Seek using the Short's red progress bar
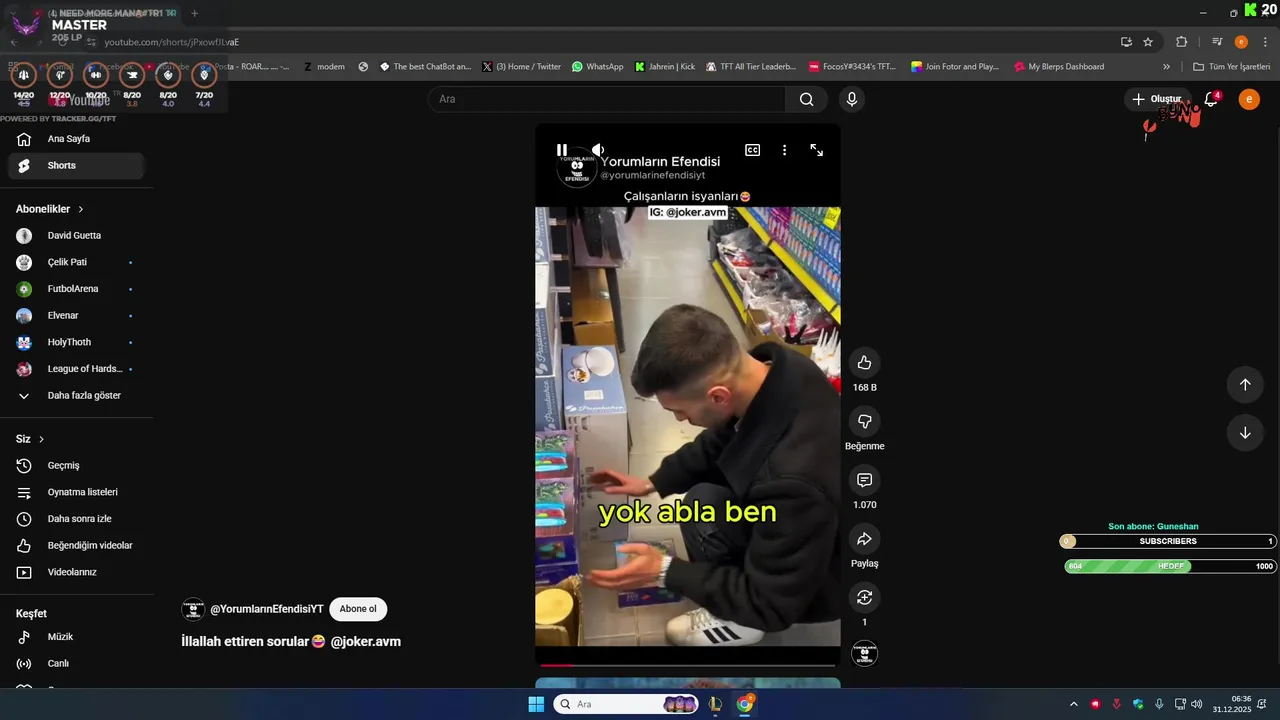 [x=688, y=665]
